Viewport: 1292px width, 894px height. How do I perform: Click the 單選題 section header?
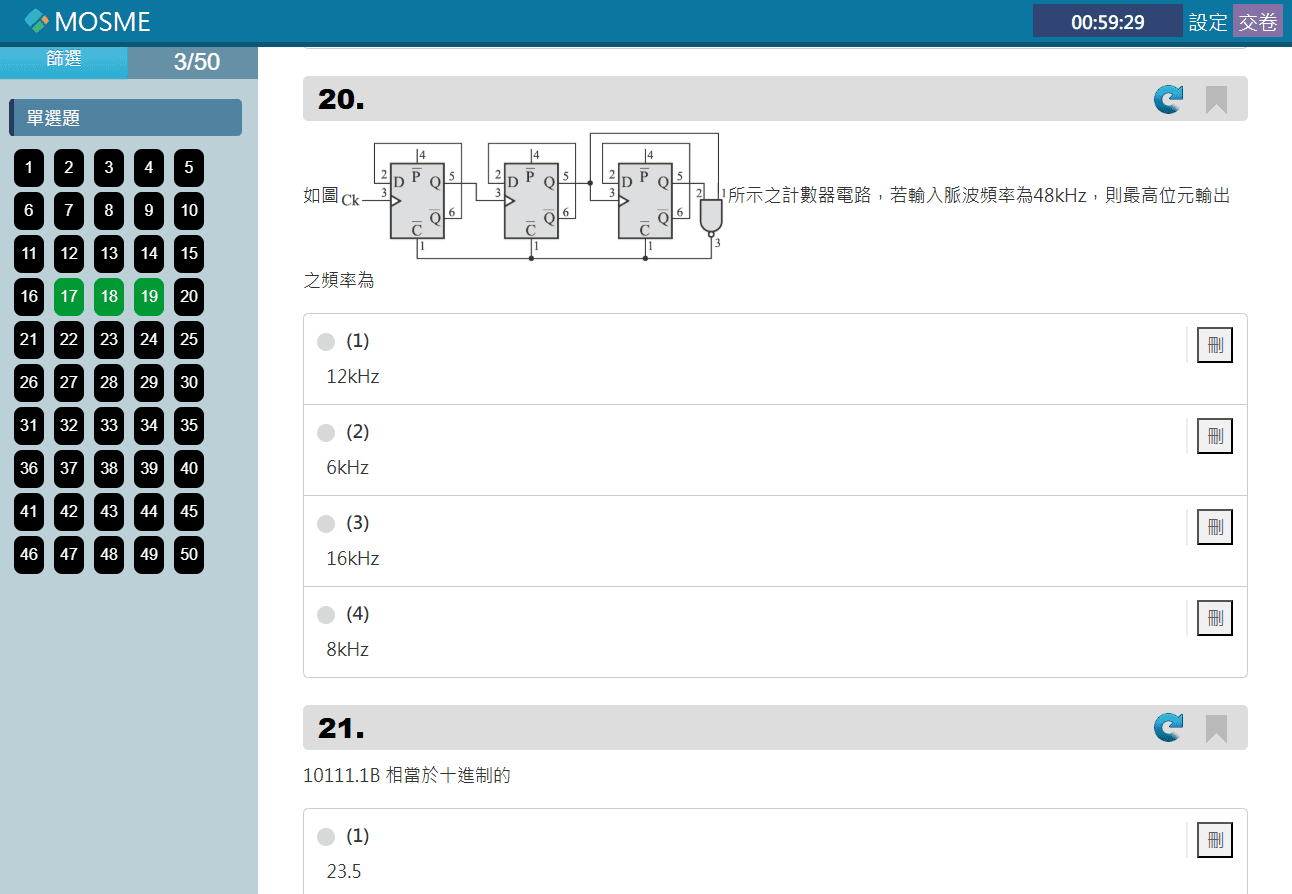tap(126, 118)
